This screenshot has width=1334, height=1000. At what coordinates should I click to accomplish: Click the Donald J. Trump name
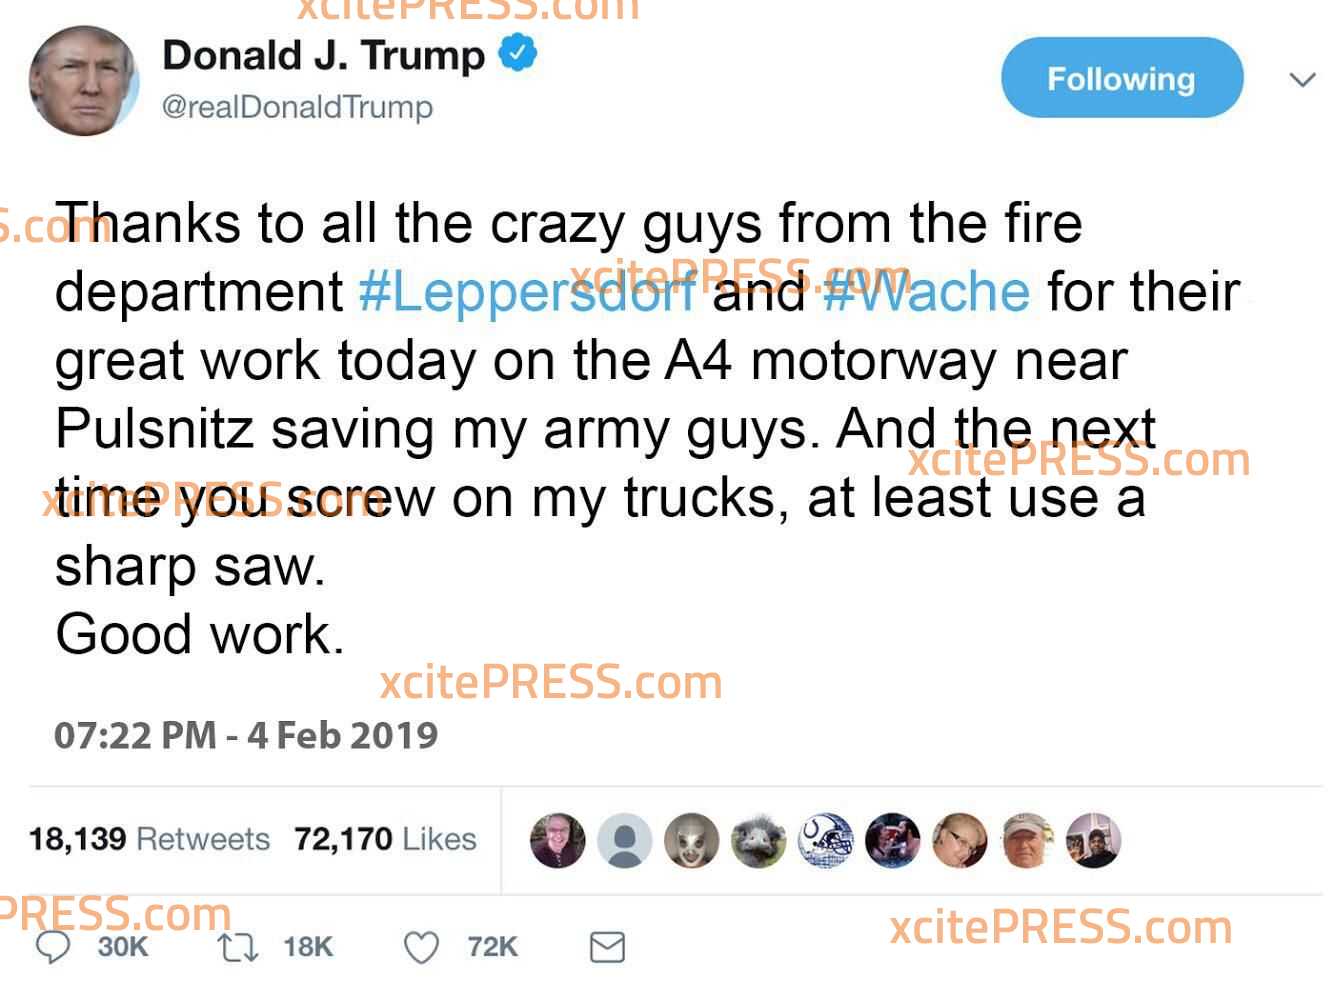[323, 55]
